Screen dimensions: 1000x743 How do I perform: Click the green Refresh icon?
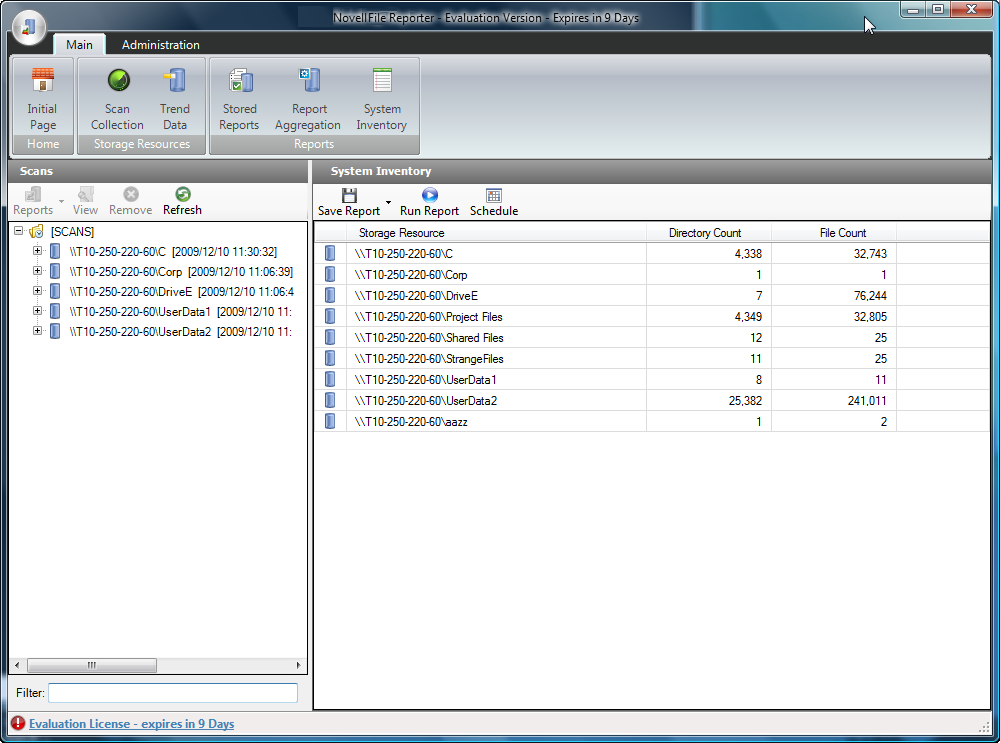182,194
